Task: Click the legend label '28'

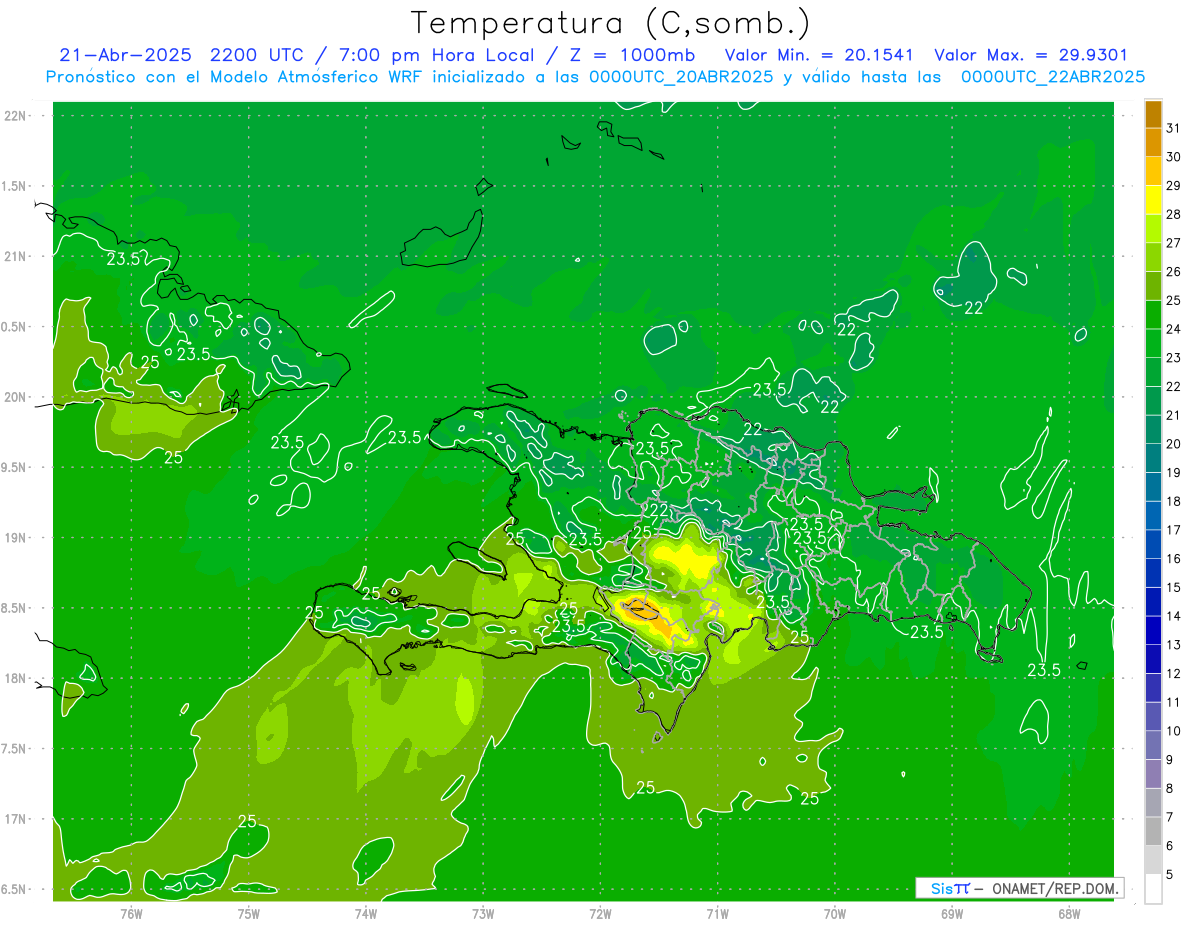Action: (x=1173, y=214)
